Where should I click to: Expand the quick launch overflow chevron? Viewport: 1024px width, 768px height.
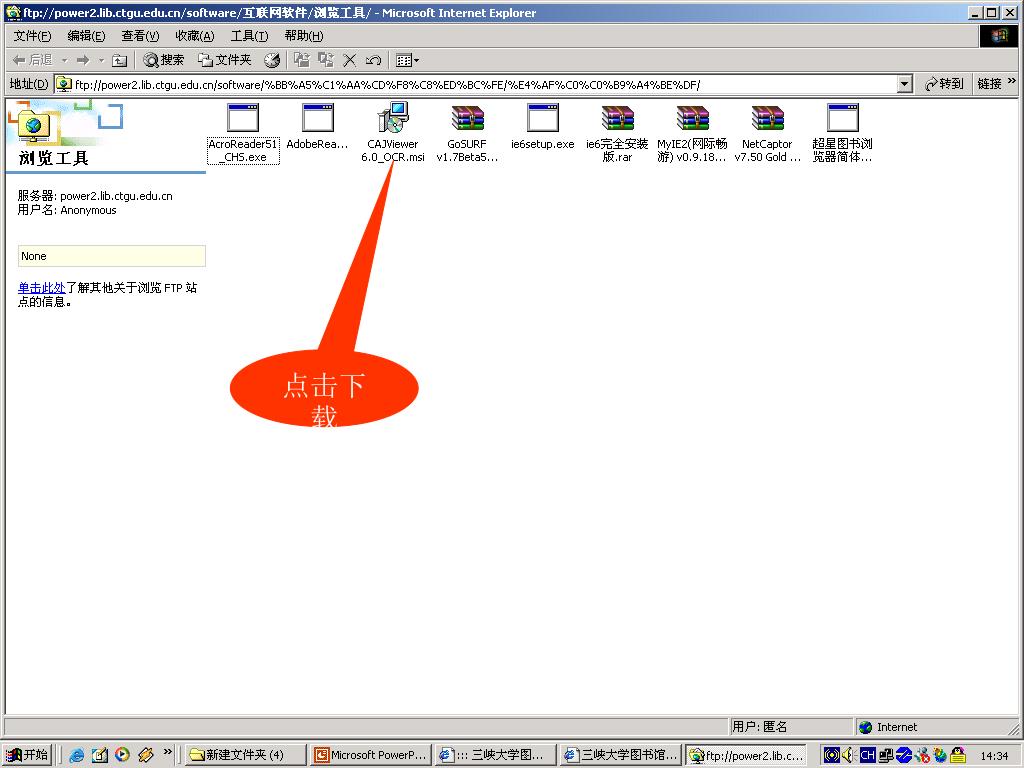coord(168,752)
